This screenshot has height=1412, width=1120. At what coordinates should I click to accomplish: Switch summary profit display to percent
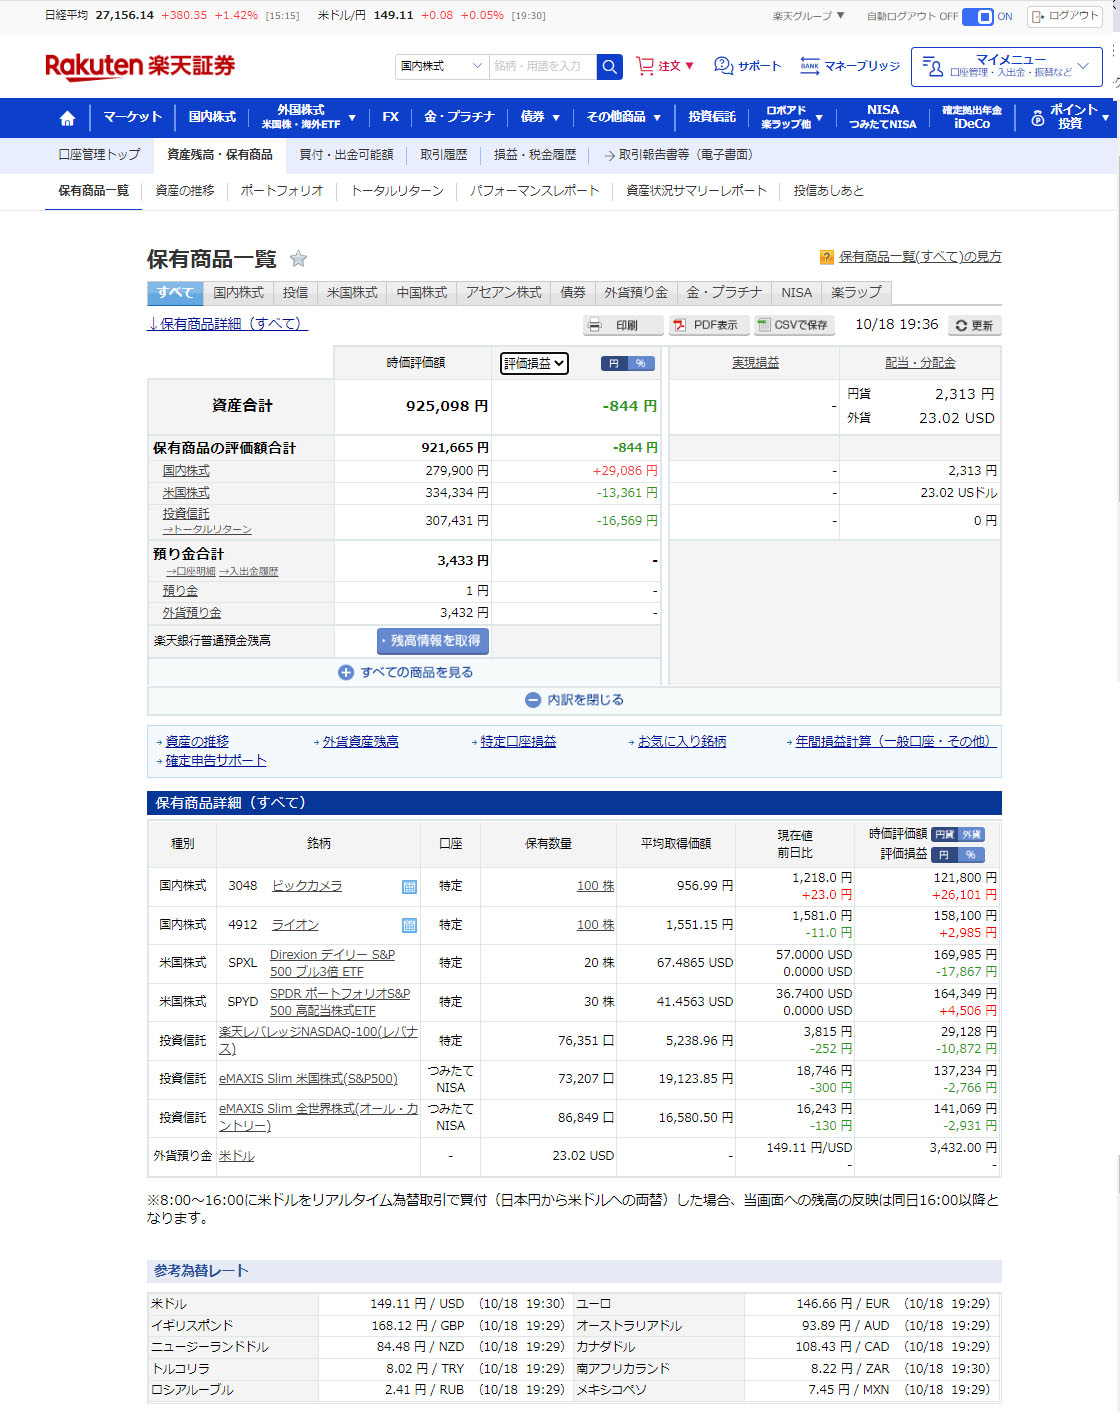[x=641, y=364]
